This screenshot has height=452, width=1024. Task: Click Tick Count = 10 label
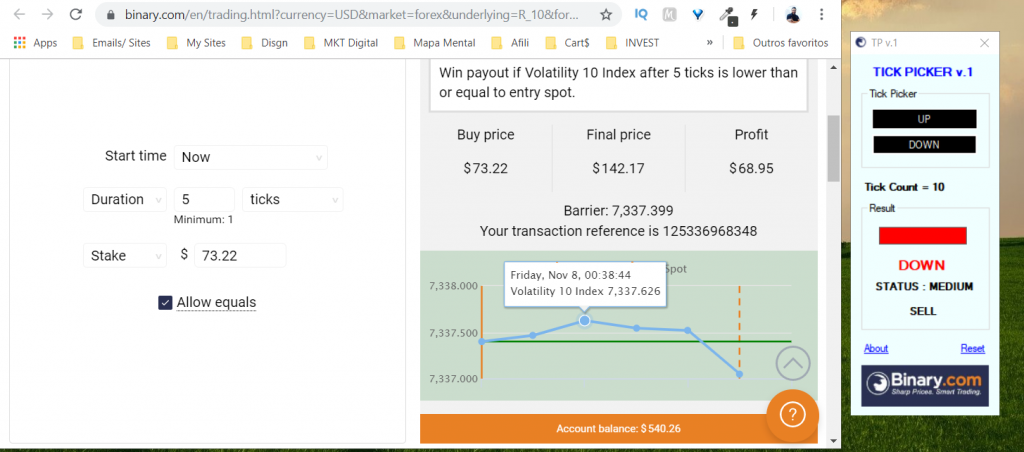click(x=904, y=187)
